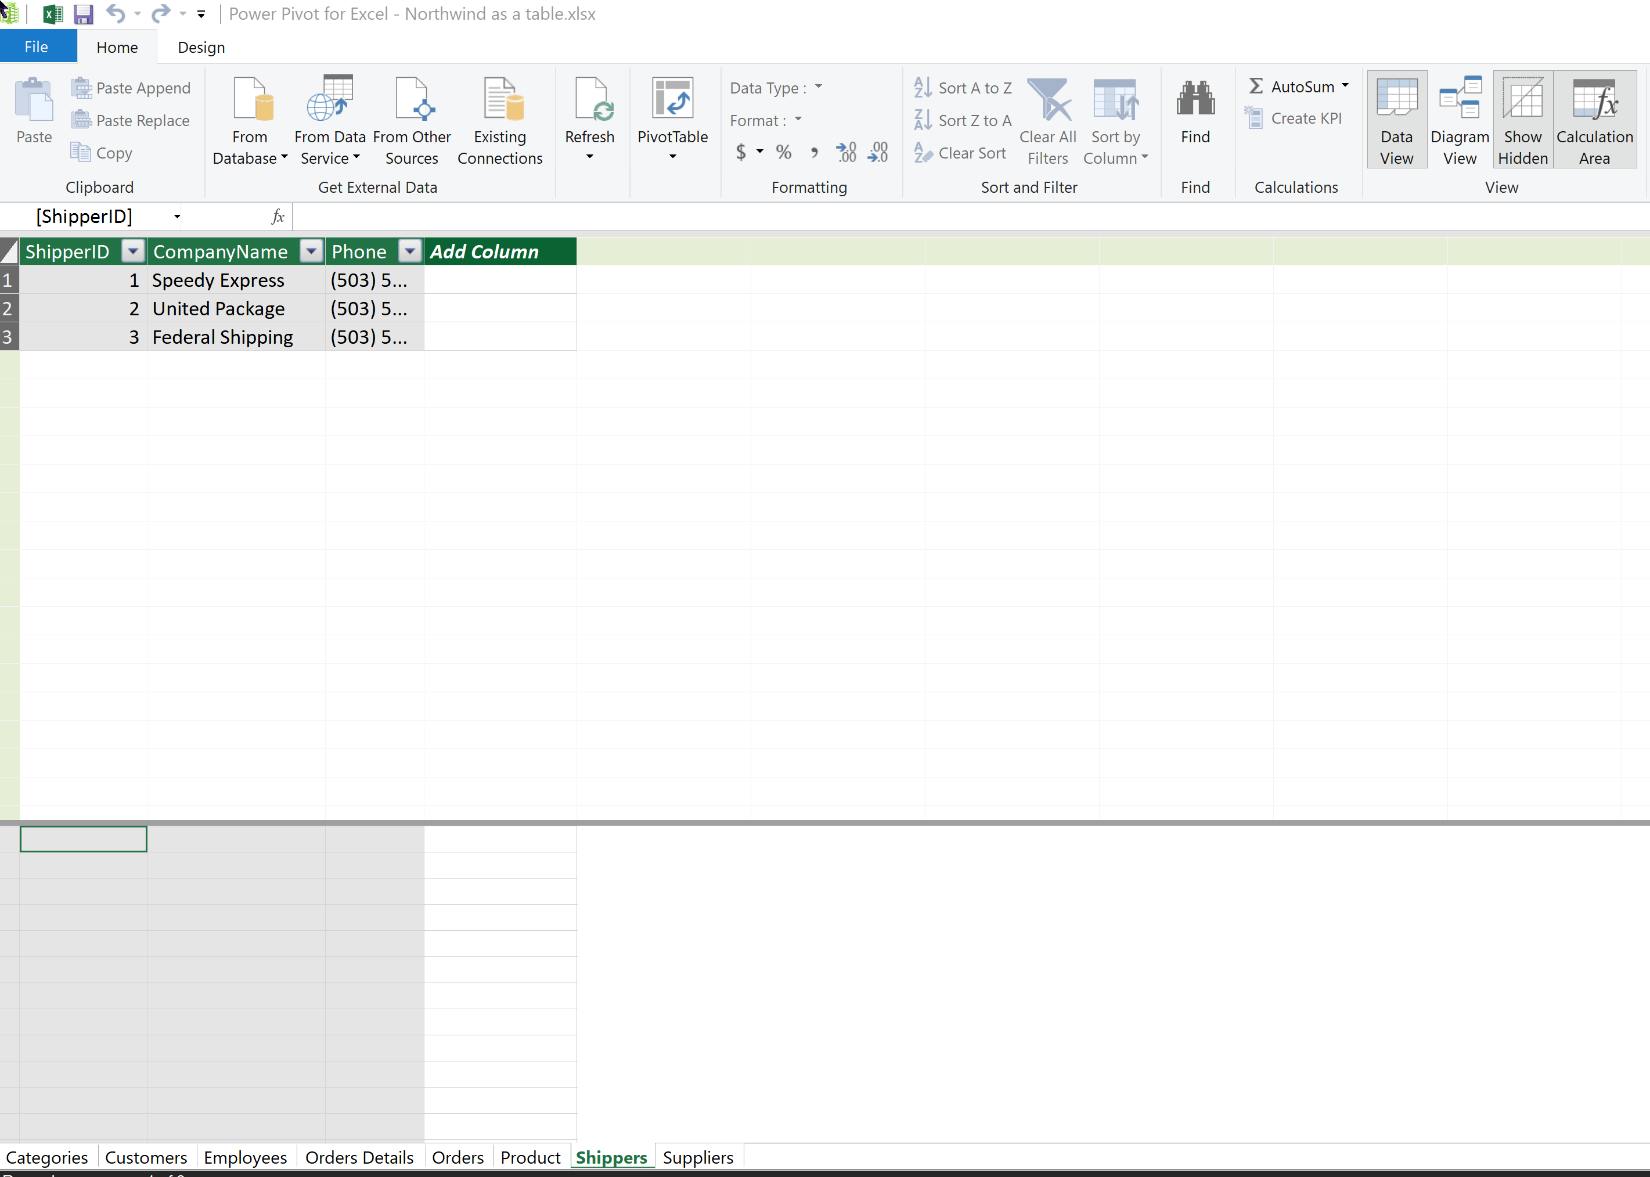The height and width of the screenshot is (1177, 1650).
Task: Expand the currency format dropdown arrow
Action: [760, 152]
